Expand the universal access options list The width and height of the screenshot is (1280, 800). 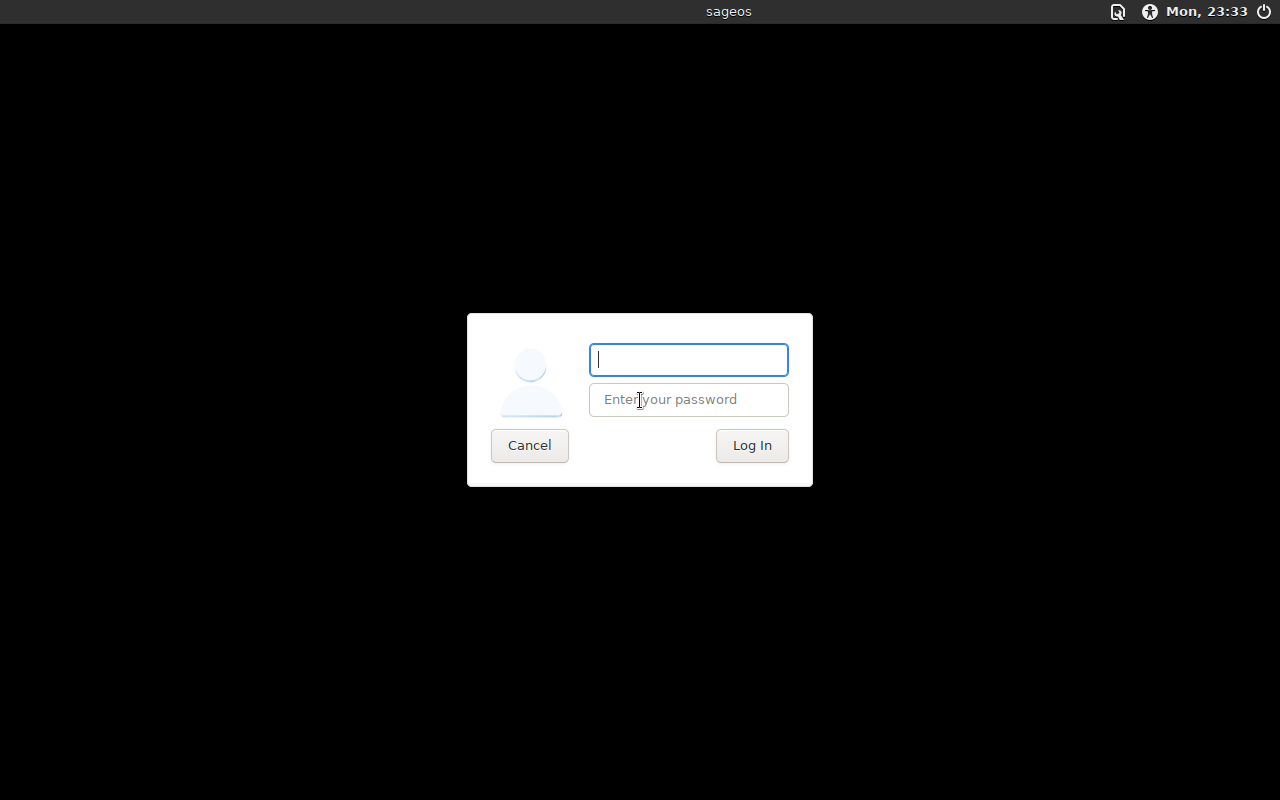1150,12
